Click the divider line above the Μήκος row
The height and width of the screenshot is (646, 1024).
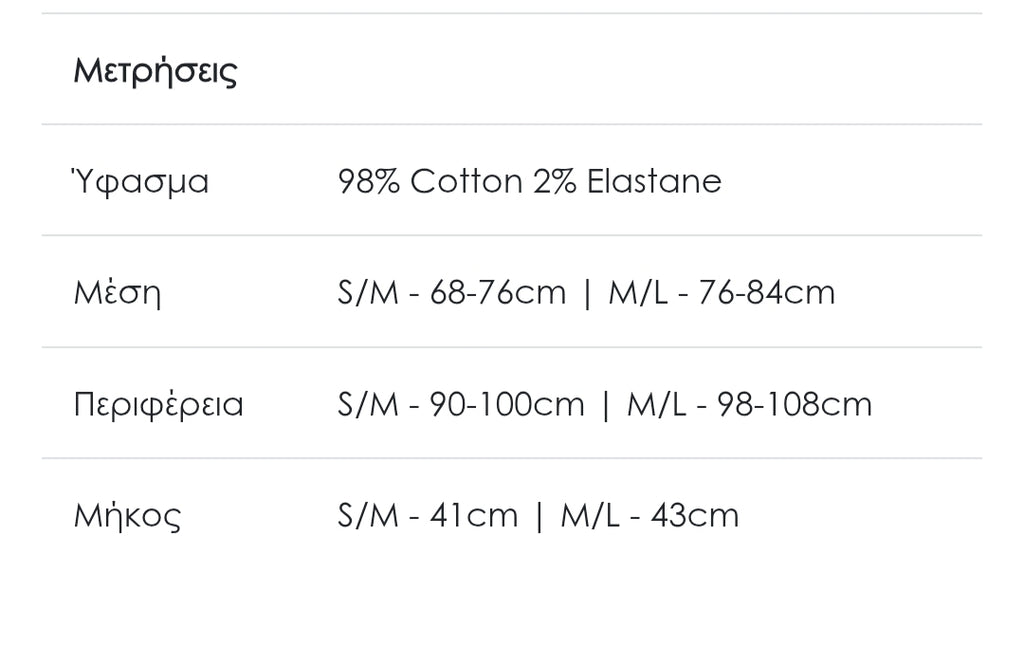(x=512, y=459)
